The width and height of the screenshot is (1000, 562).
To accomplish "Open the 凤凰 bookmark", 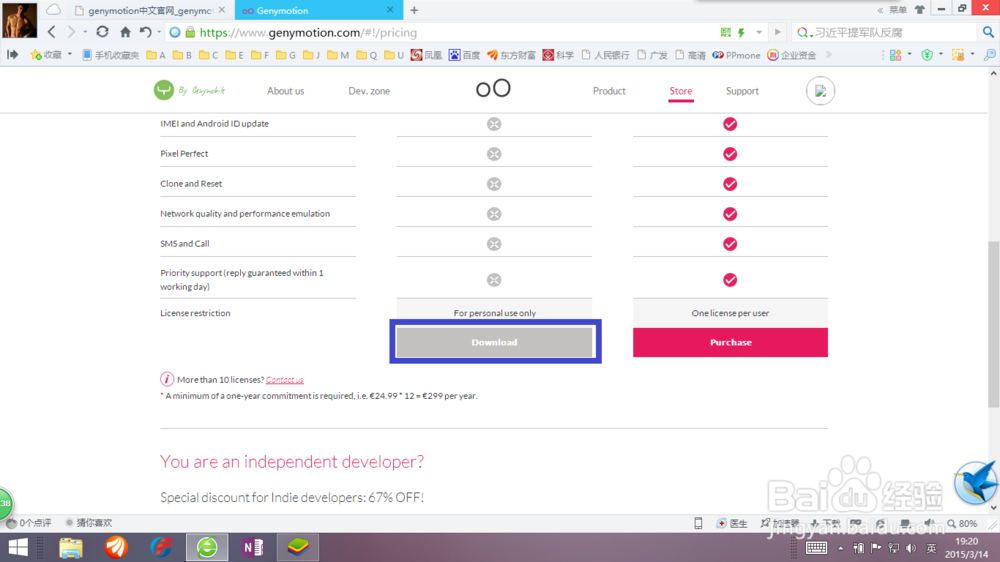I will (x=426, y=55).
